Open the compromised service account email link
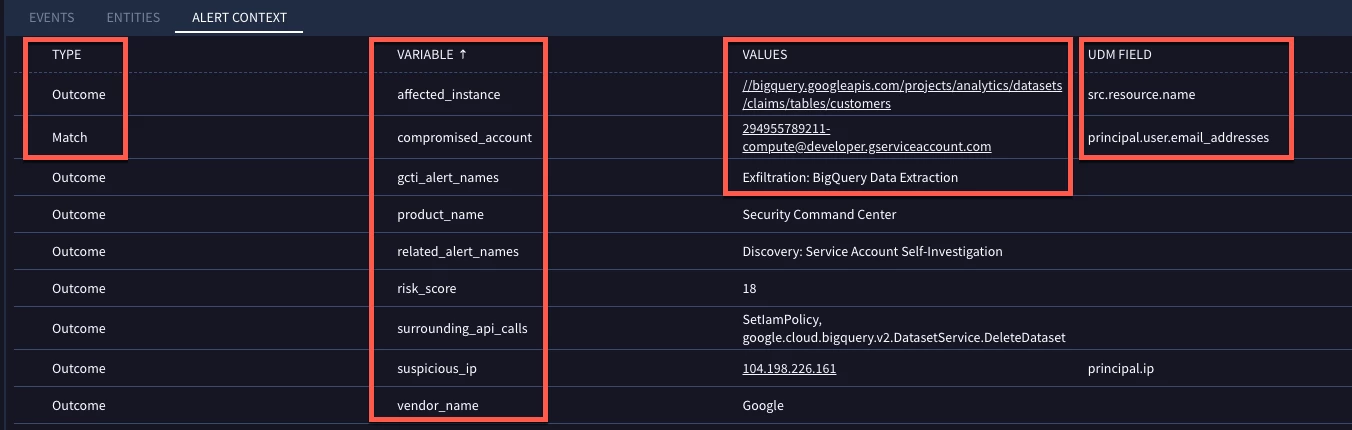The image size is (1352, 430). pyautogui.click(x=866, y=138)
